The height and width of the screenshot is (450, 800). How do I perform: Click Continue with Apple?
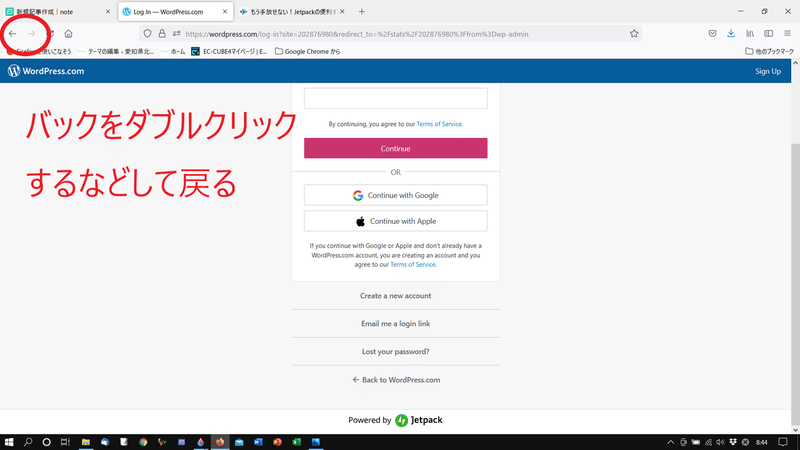[395, 221]
